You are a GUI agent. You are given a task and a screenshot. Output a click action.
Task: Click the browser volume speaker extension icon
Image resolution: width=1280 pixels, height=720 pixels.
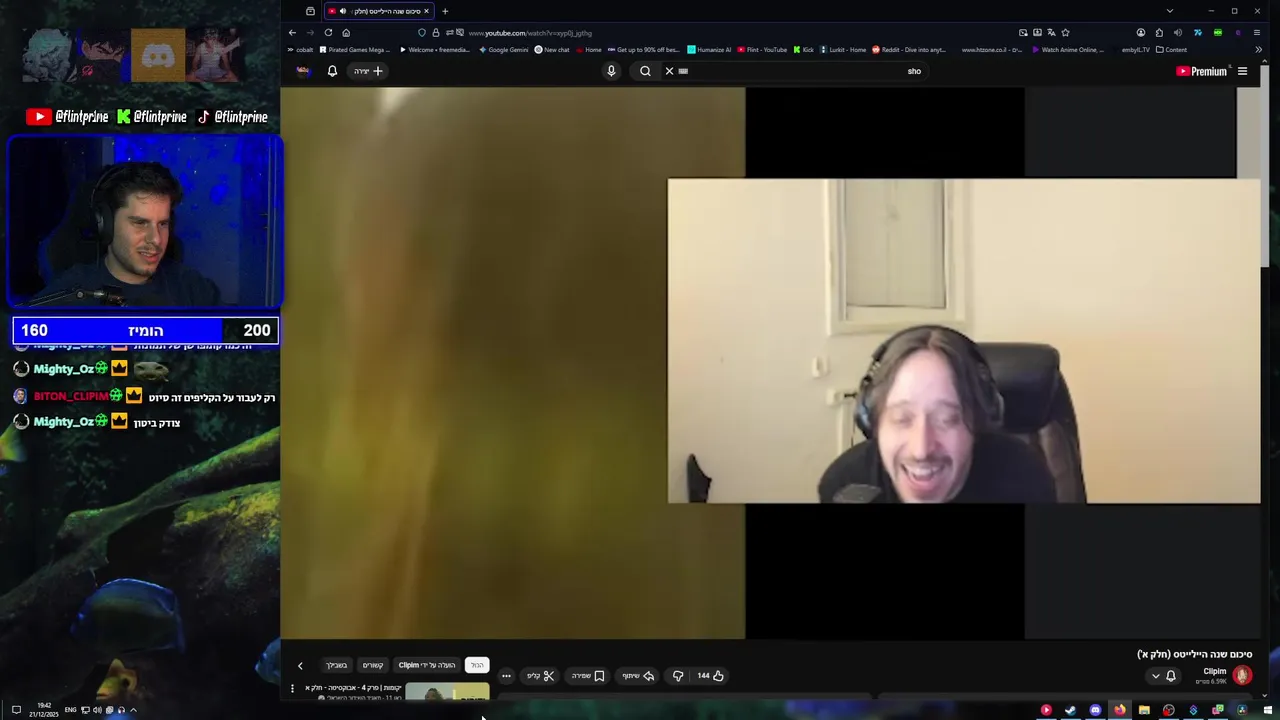pos(1177,32)
